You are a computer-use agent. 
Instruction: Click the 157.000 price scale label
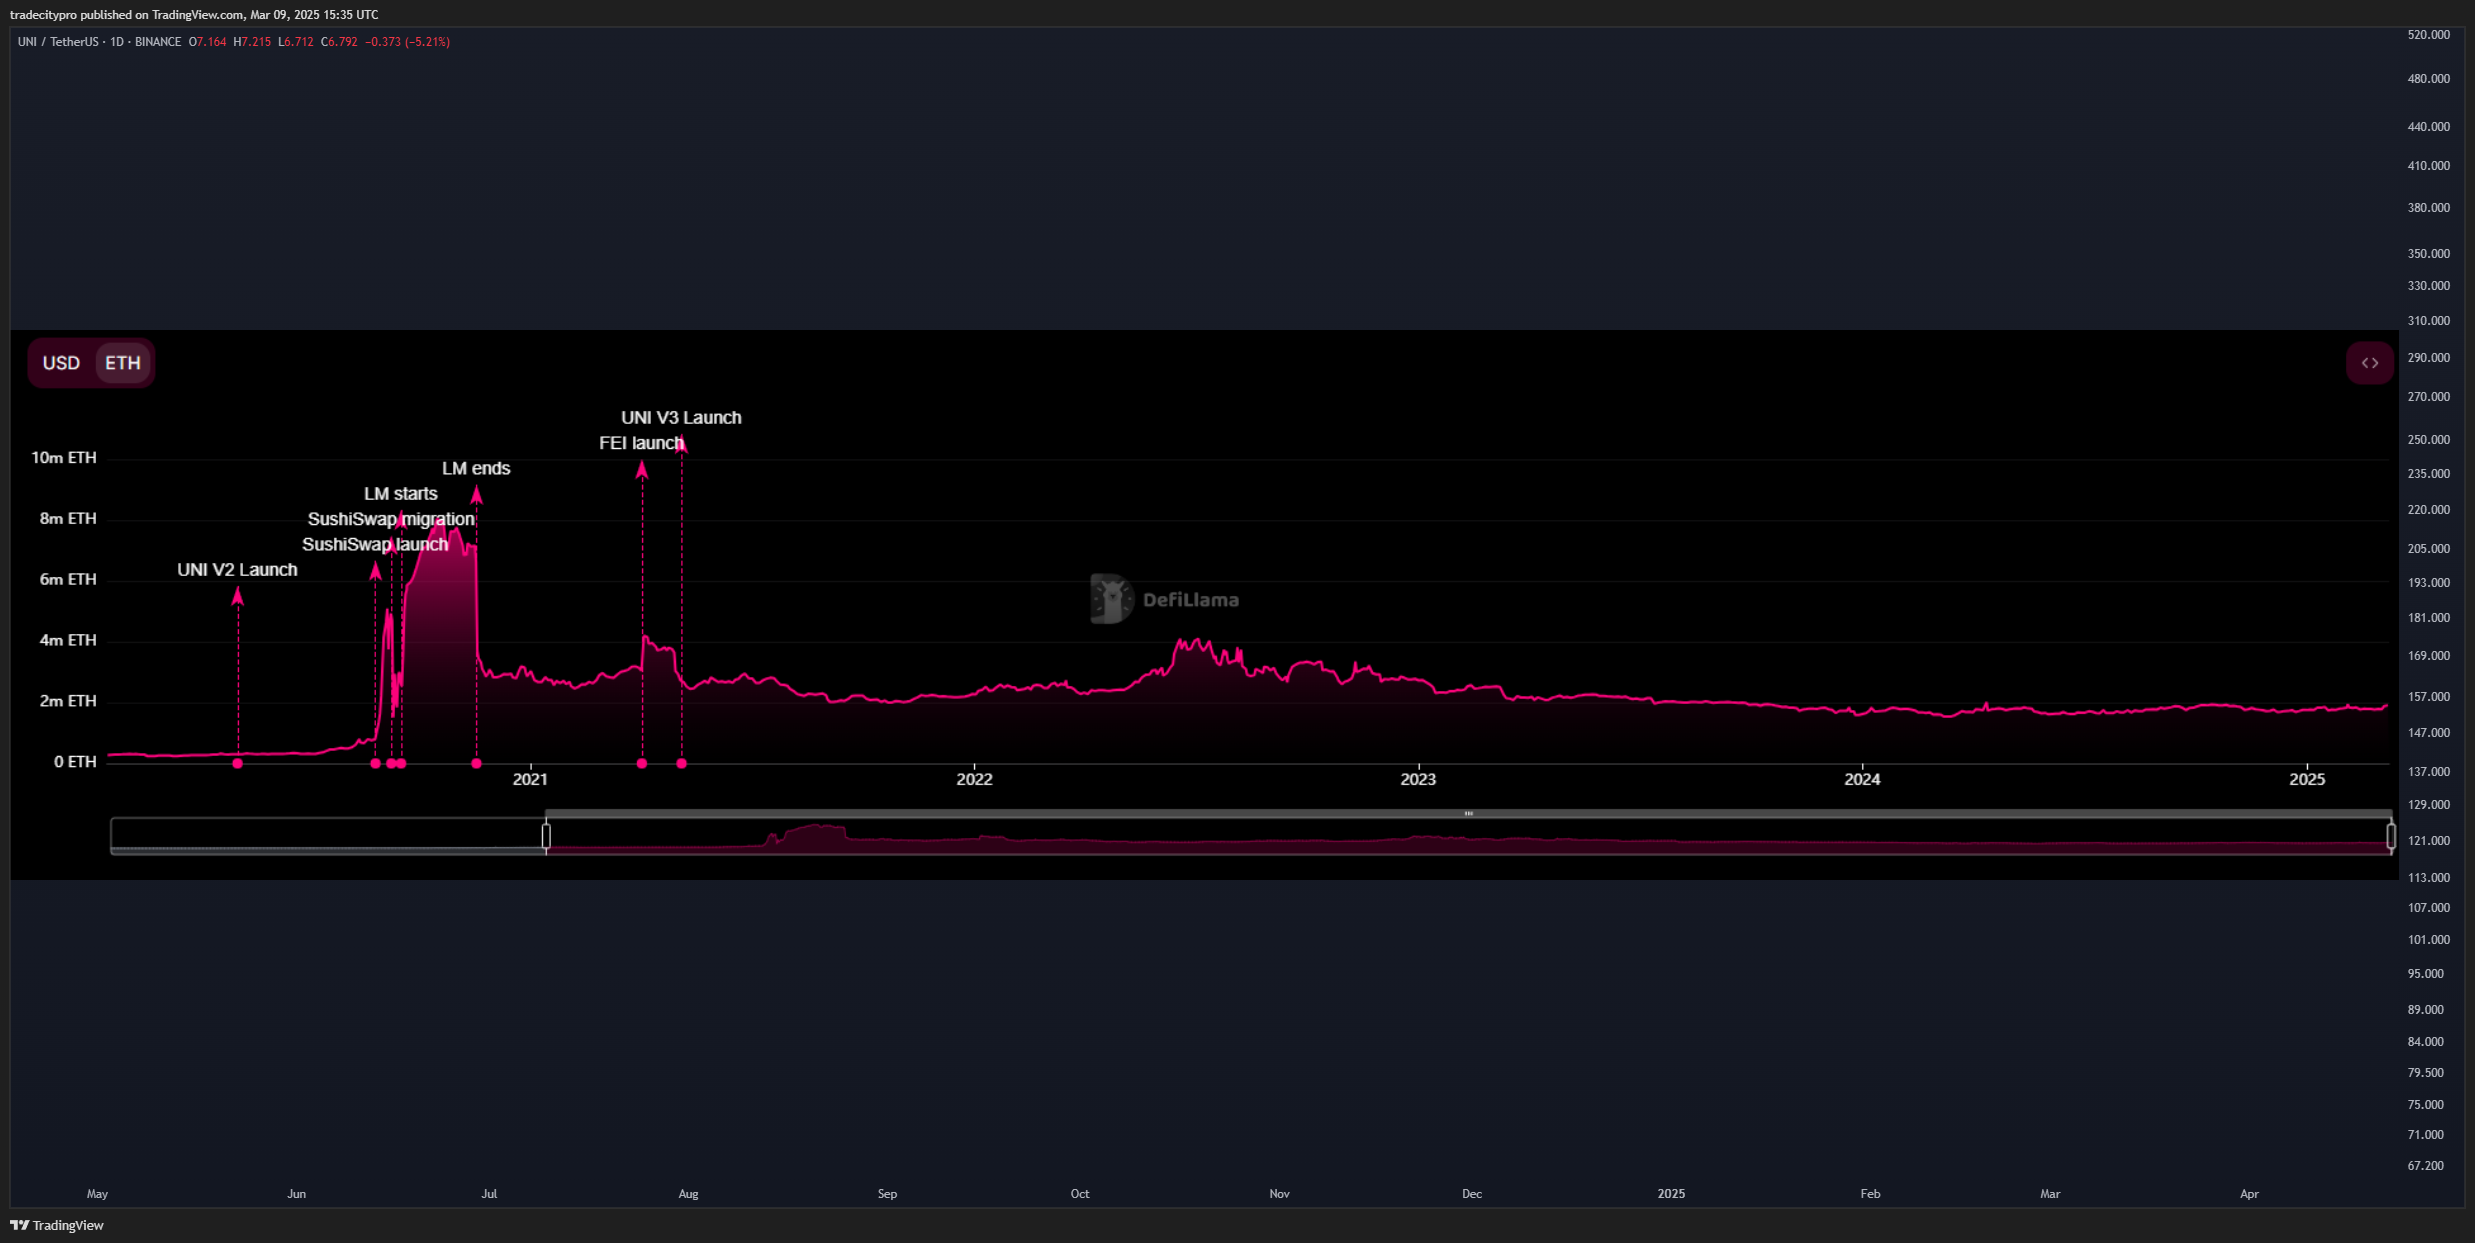coord(2428,697)
